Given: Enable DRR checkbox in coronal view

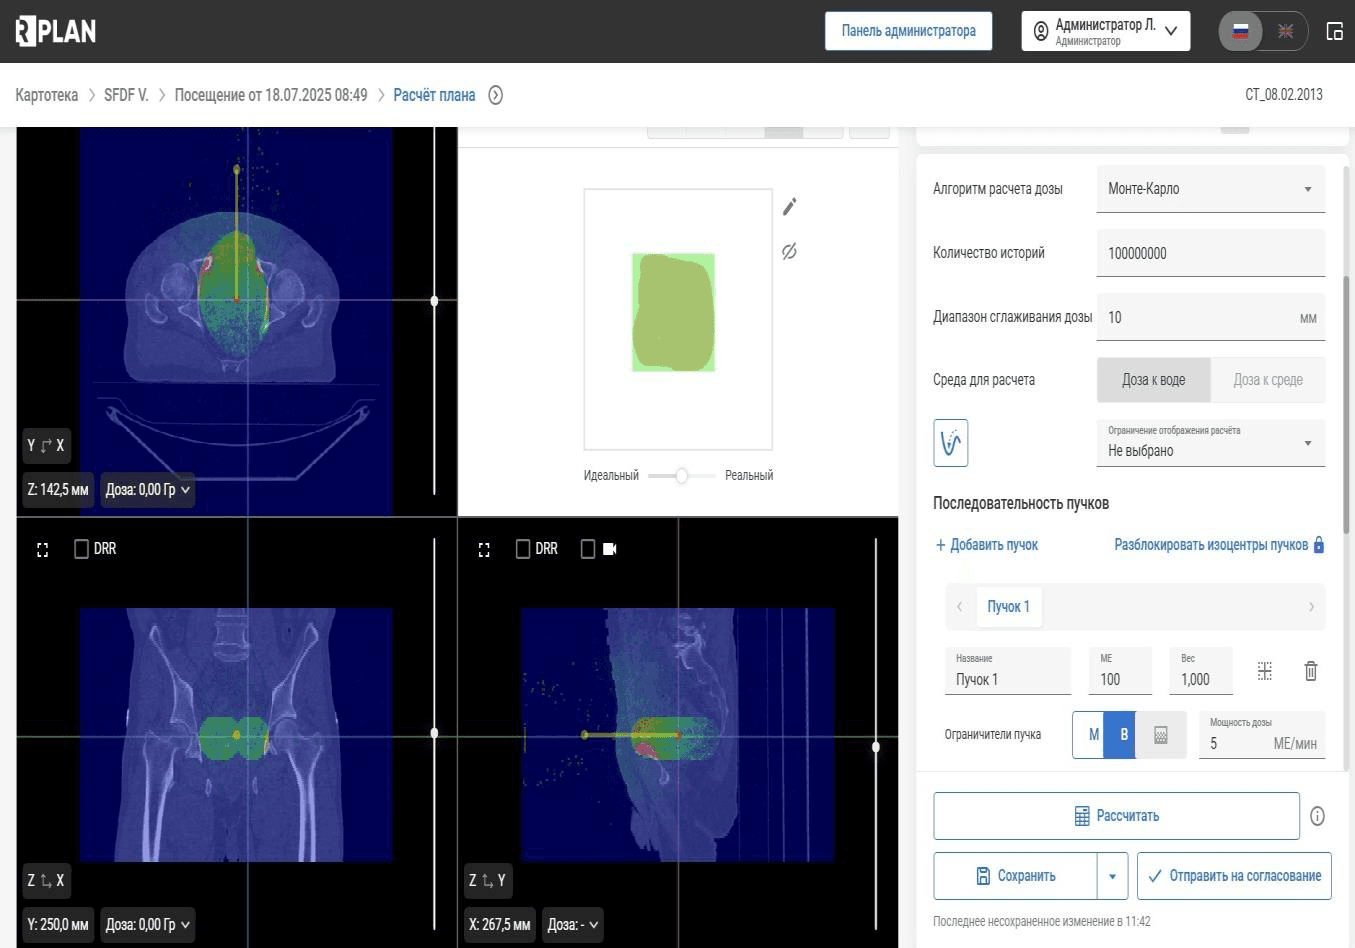Looking at the screenshot, I should pyautogui.click(x=82, y=549).
